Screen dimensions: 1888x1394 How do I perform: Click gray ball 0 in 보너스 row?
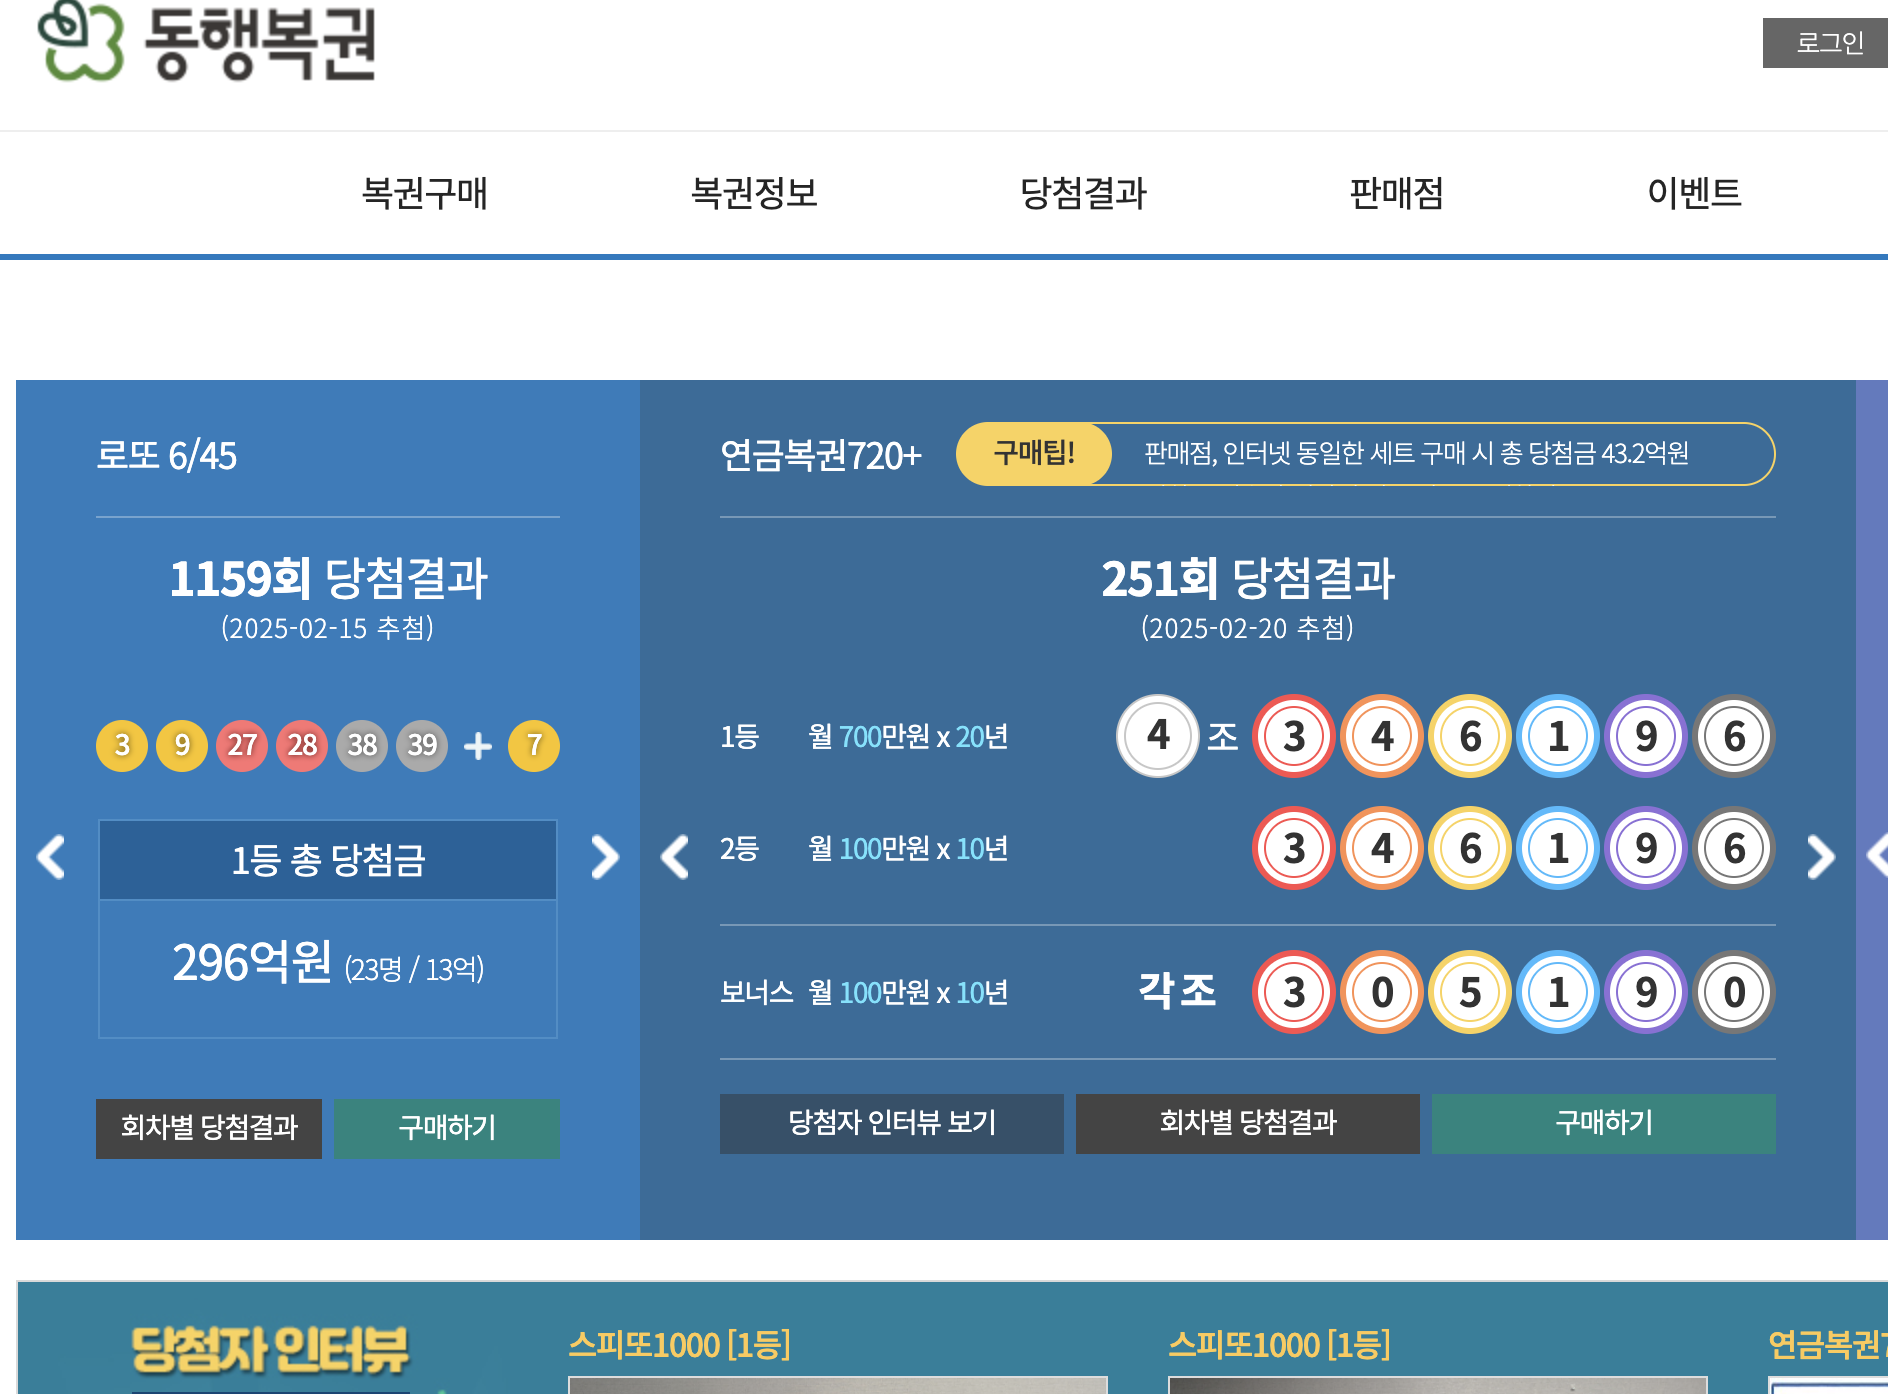tap(1734, 992)
